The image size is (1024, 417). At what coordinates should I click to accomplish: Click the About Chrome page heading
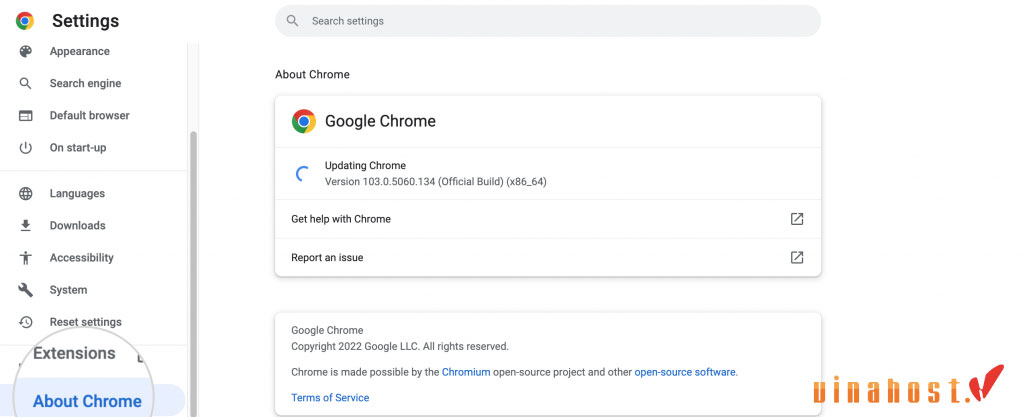click(312, 74)
